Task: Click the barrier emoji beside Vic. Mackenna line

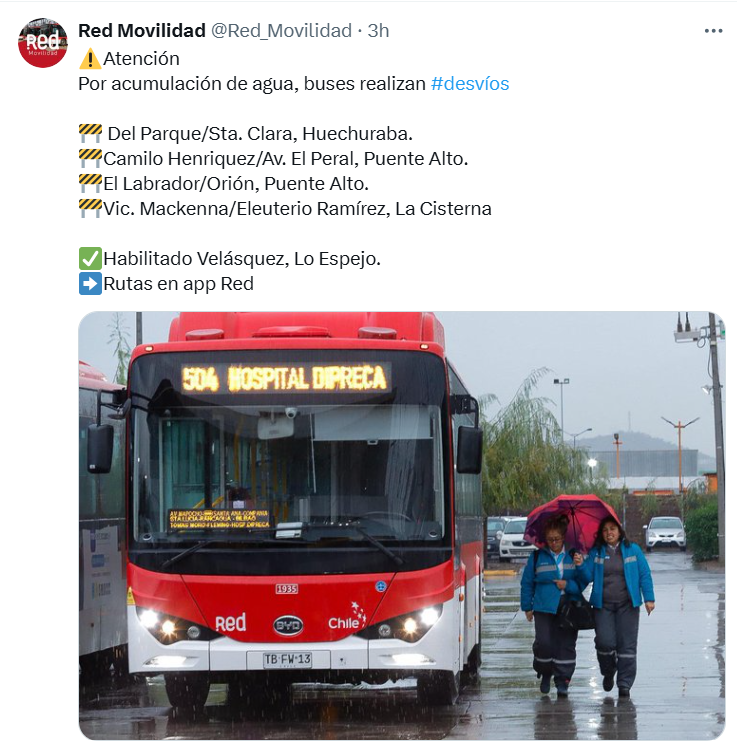Action: (90, 209)
